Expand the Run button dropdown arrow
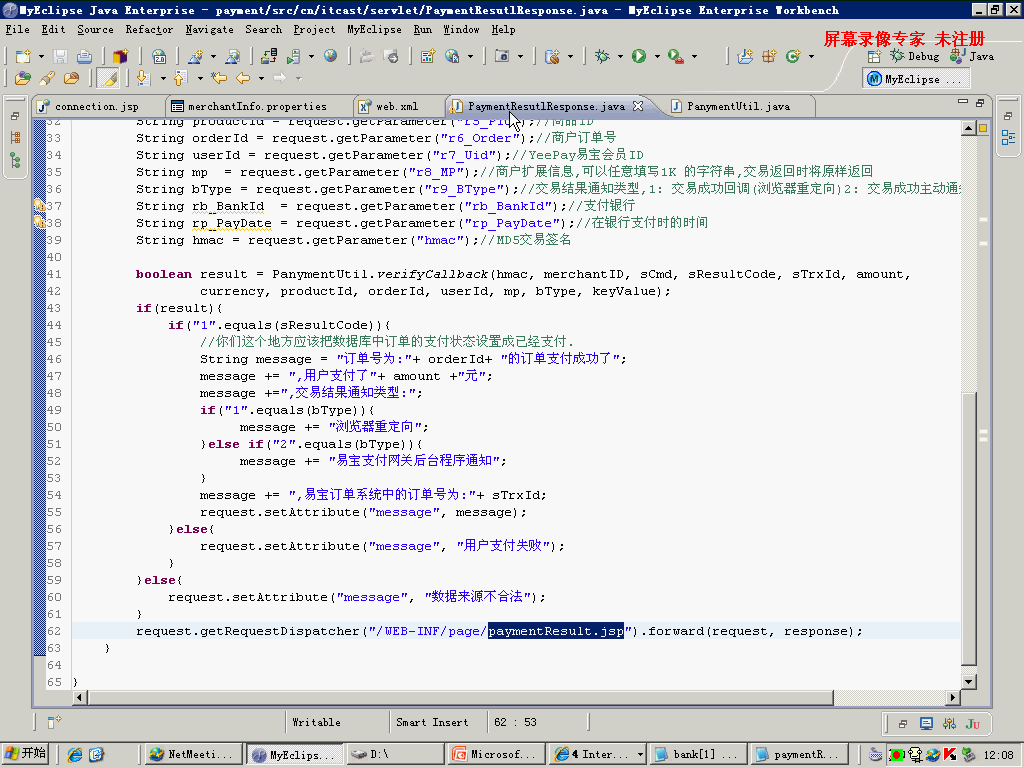Viewport: 1024px width, 768px height. pos(657,57)
